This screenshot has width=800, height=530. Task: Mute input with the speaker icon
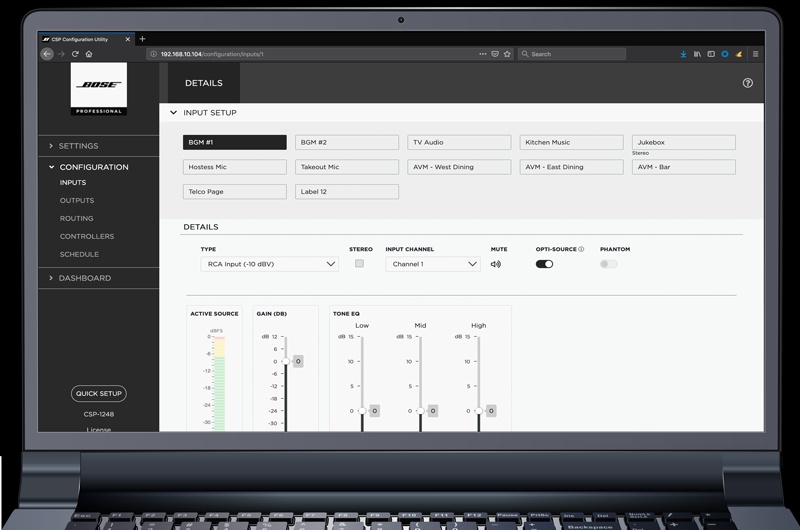click(x=495, y=264)
